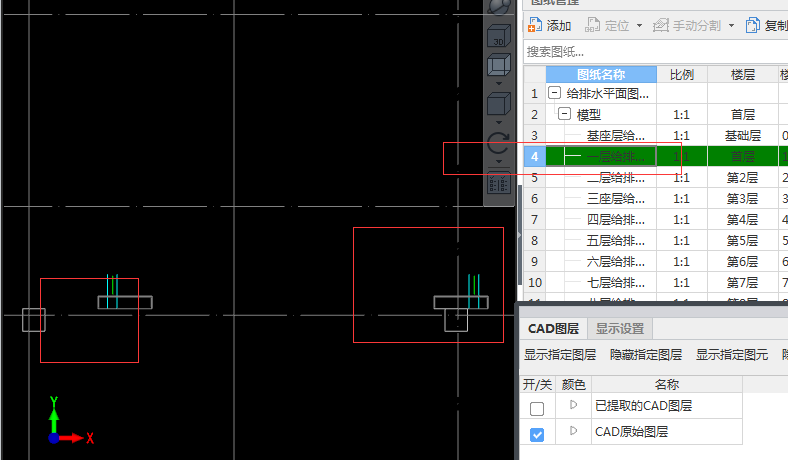Viewport: 788px width, 460px height.
Task: Click 隐藏指定图层 button
Action: click(x=646, y=355)
